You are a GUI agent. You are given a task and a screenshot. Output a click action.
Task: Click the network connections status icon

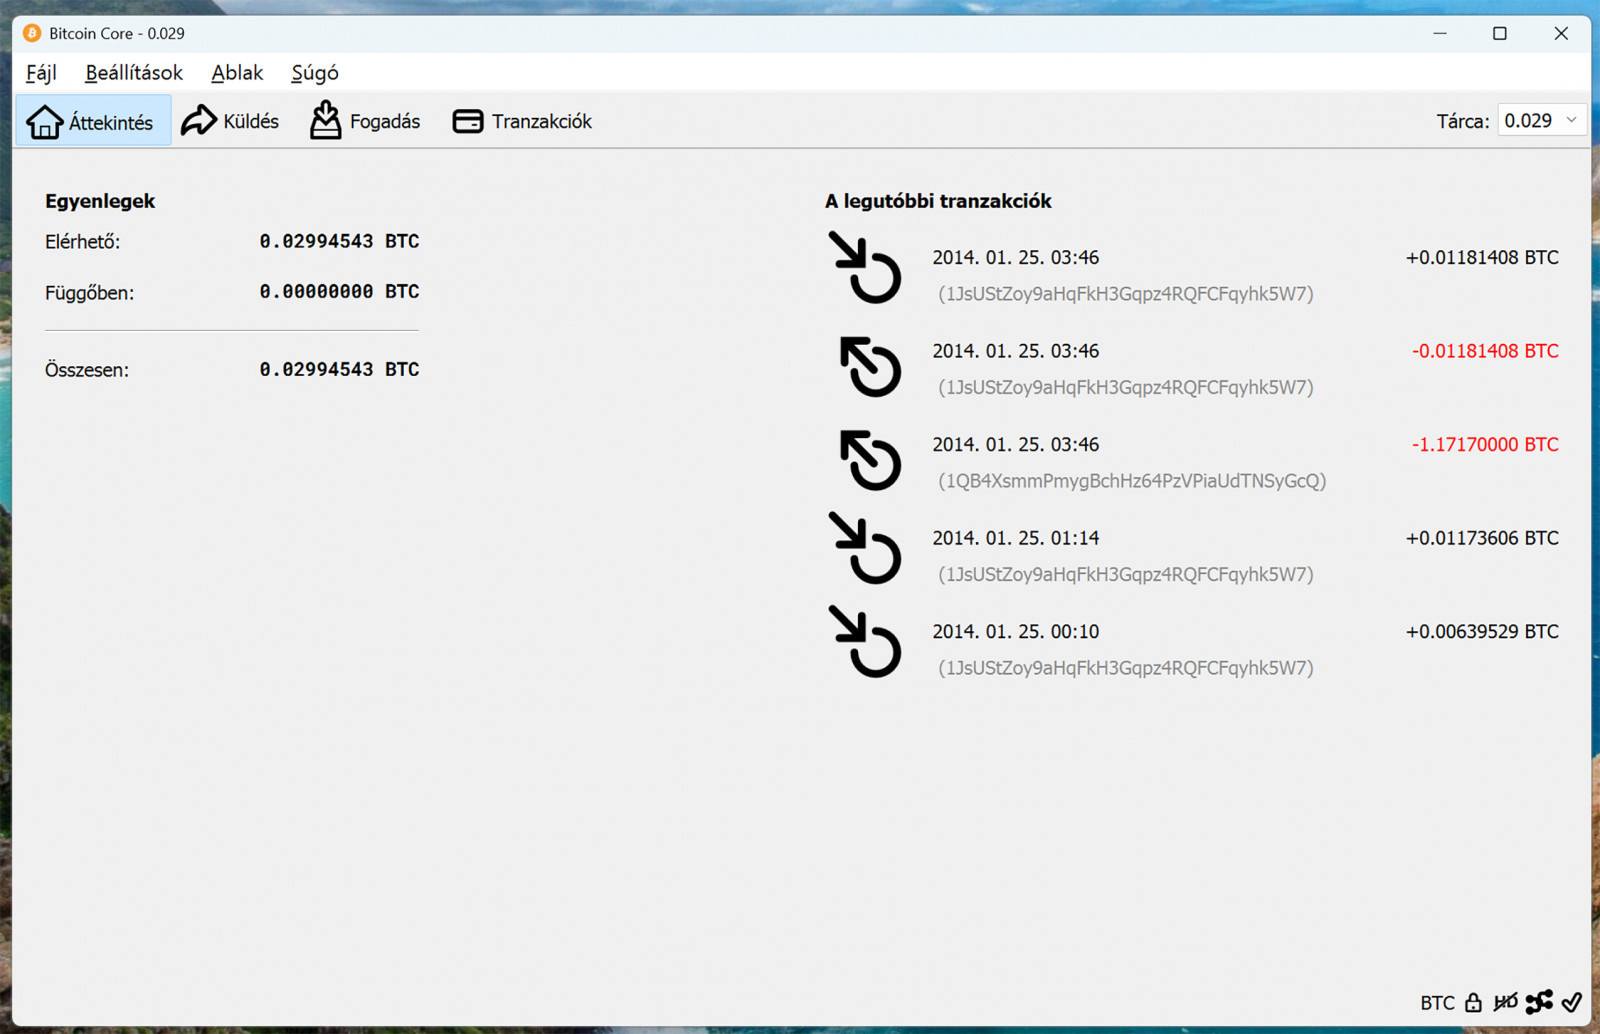click(1539, 1002)
